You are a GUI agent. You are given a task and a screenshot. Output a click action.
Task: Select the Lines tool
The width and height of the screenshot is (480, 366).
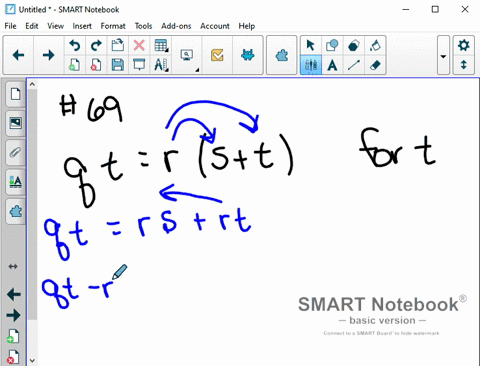pyautogui.click(x=354, y=65)
